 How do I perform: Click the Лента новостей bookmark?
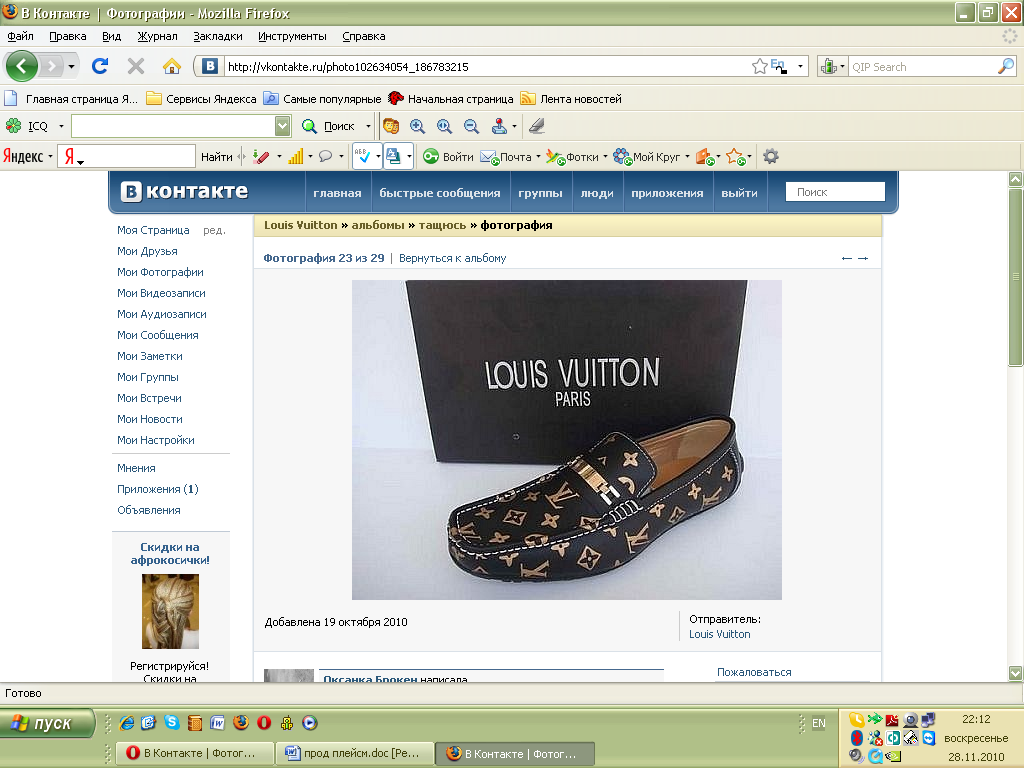571,99
